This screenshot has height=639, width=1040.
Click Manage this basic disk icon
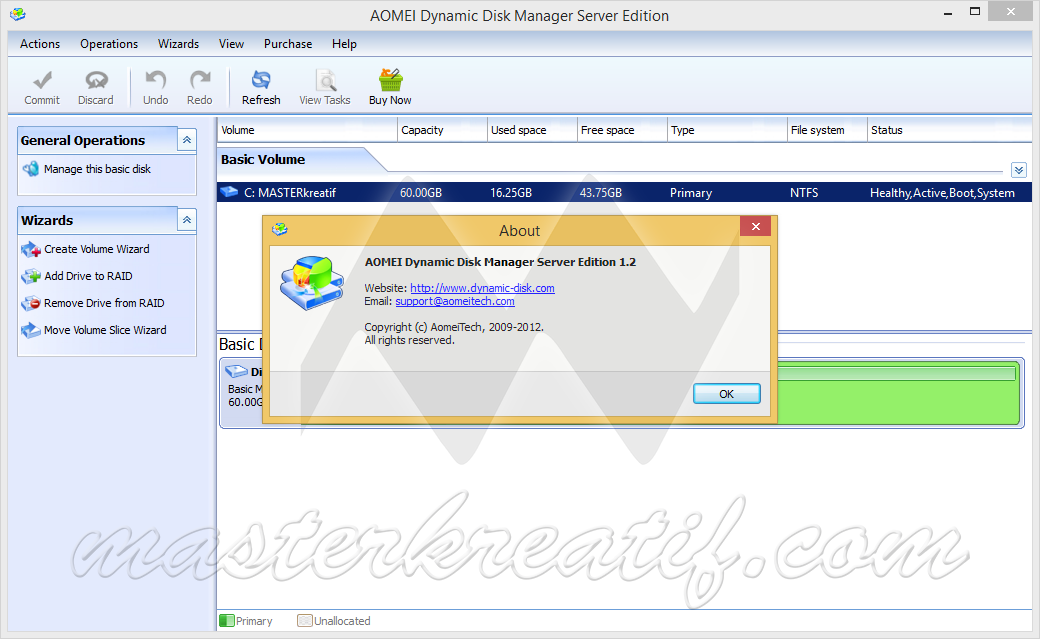coord(31,169)
